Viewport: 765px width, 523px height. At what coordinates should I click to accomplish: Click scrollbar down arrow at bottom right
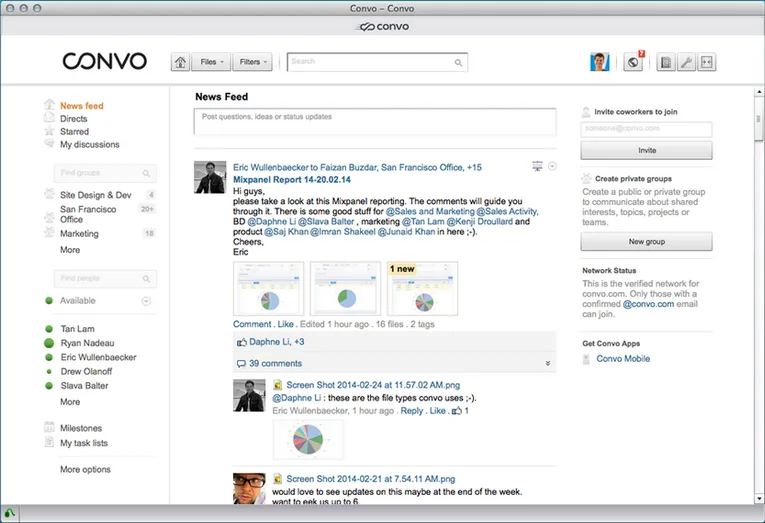coord(759,499)
